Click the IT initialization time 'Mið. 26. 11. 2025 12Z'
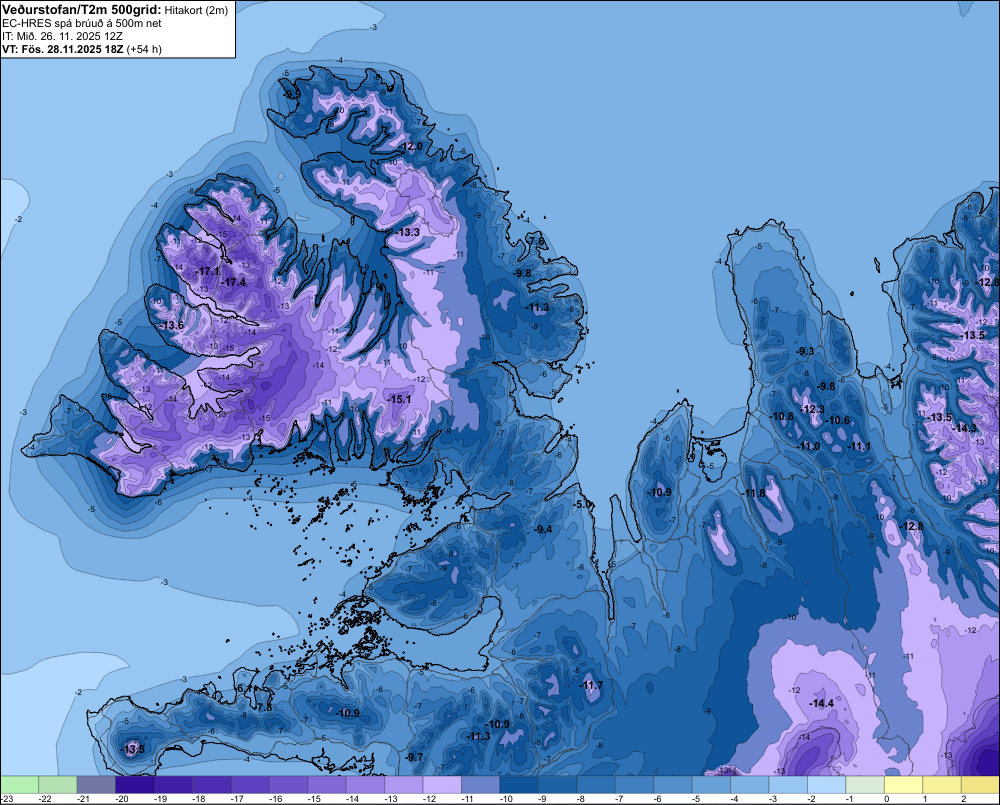 [x=68, y=36]
